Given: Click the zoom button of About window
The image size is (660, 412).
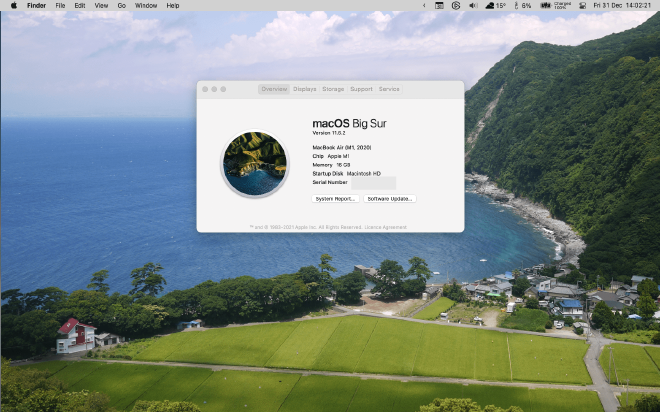Looking at the screenshot, I should pyautogui.click(x=224, y=89).
